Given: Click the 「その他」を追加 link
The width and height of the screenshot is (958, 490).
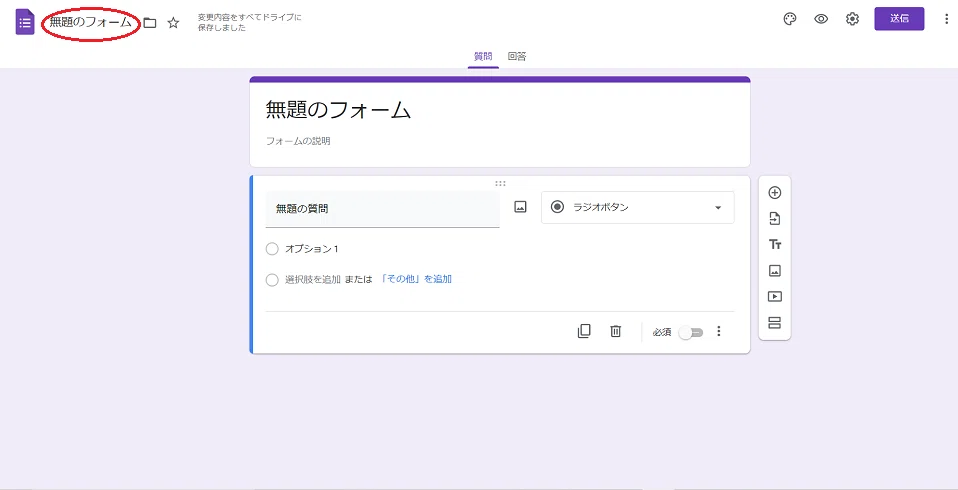Looking at the screenshot, I should 416,279.
